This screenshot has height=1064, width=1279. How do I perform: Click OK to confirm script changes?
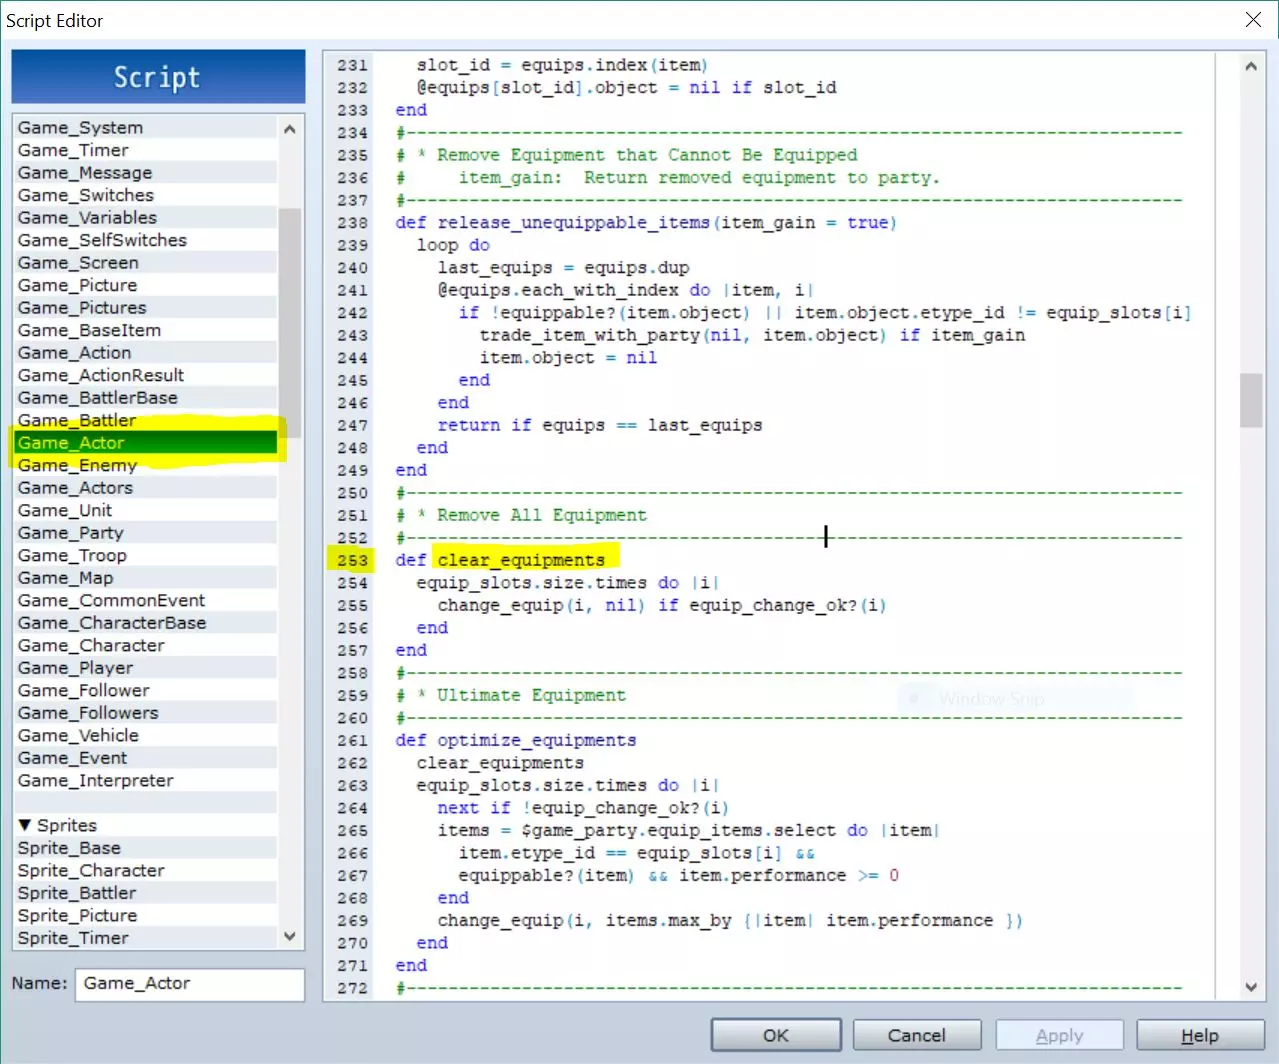click(x=775, y=1035)
